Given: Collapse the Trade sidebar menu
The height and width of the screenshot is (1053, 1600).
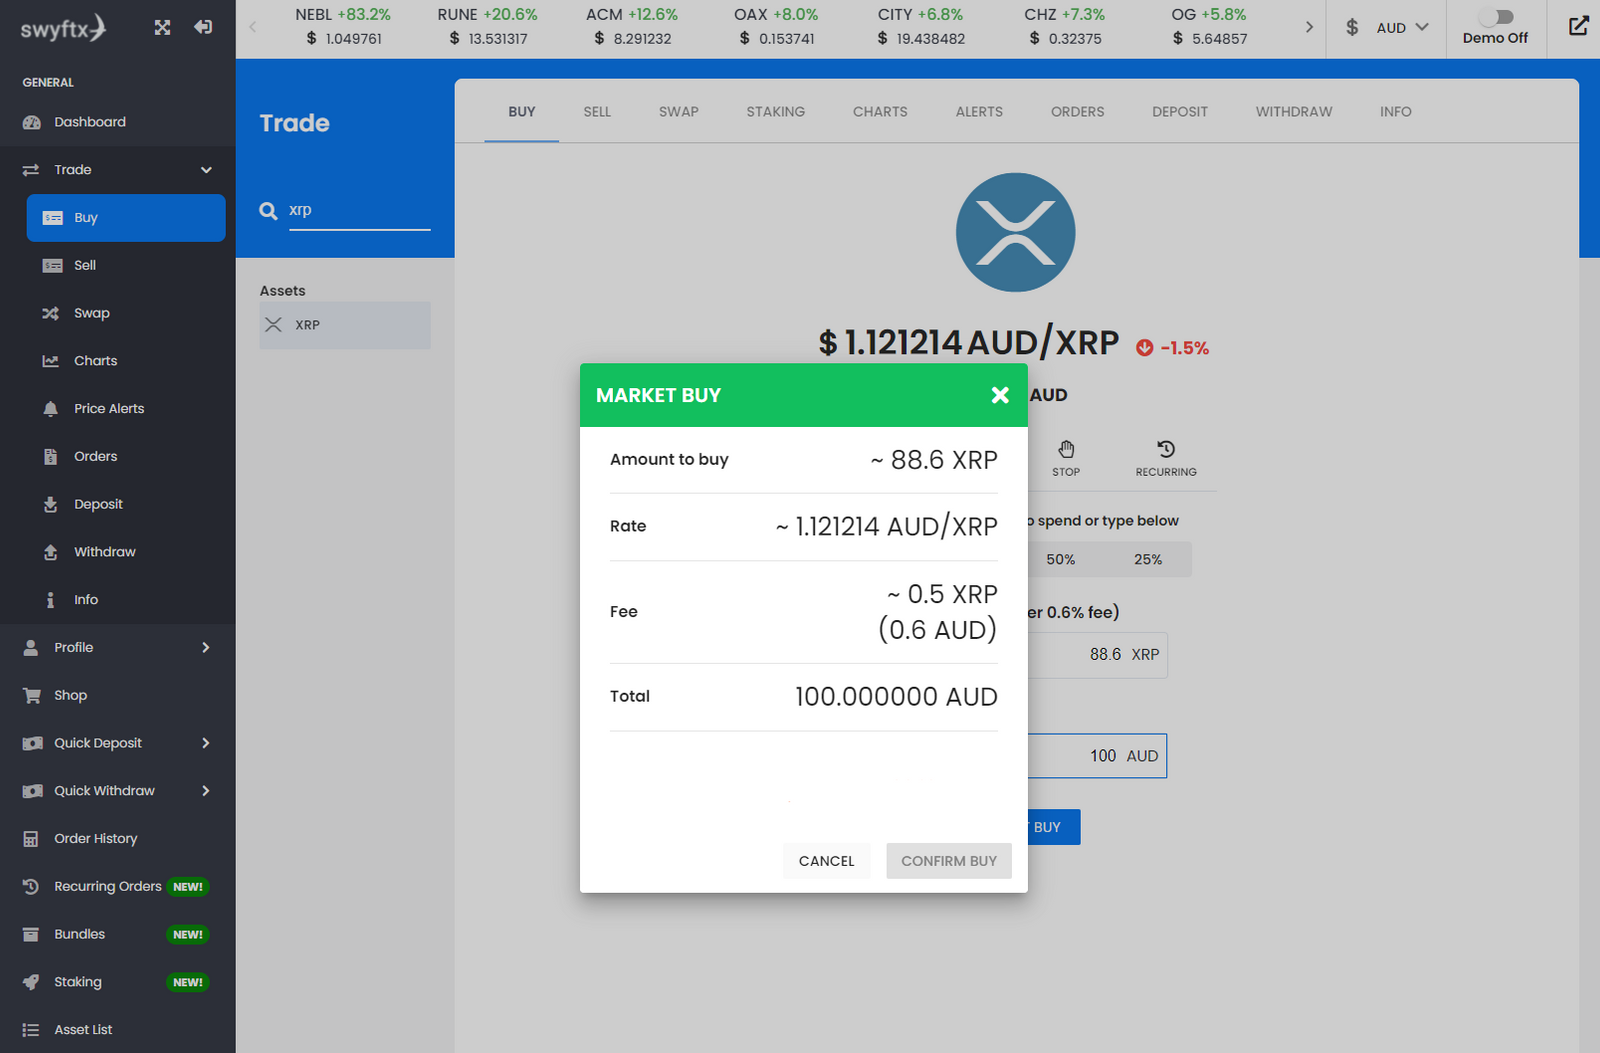Looking at the screenshot, I should (x=206, y=170).
